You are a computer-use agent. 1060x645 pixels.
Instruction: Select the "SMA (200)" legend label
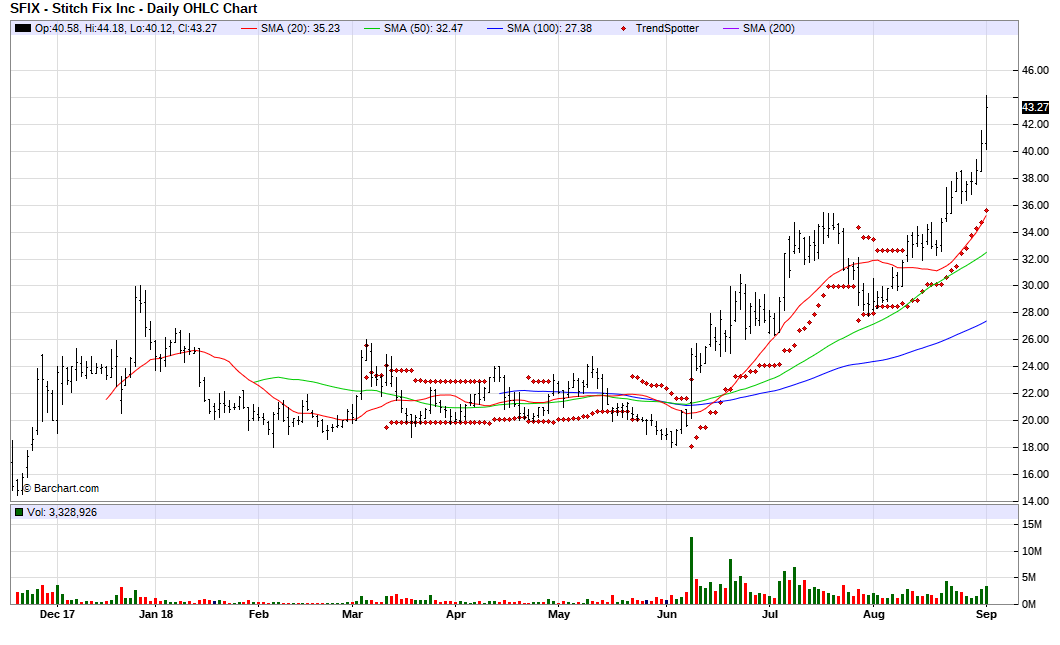tap(769, 28)
